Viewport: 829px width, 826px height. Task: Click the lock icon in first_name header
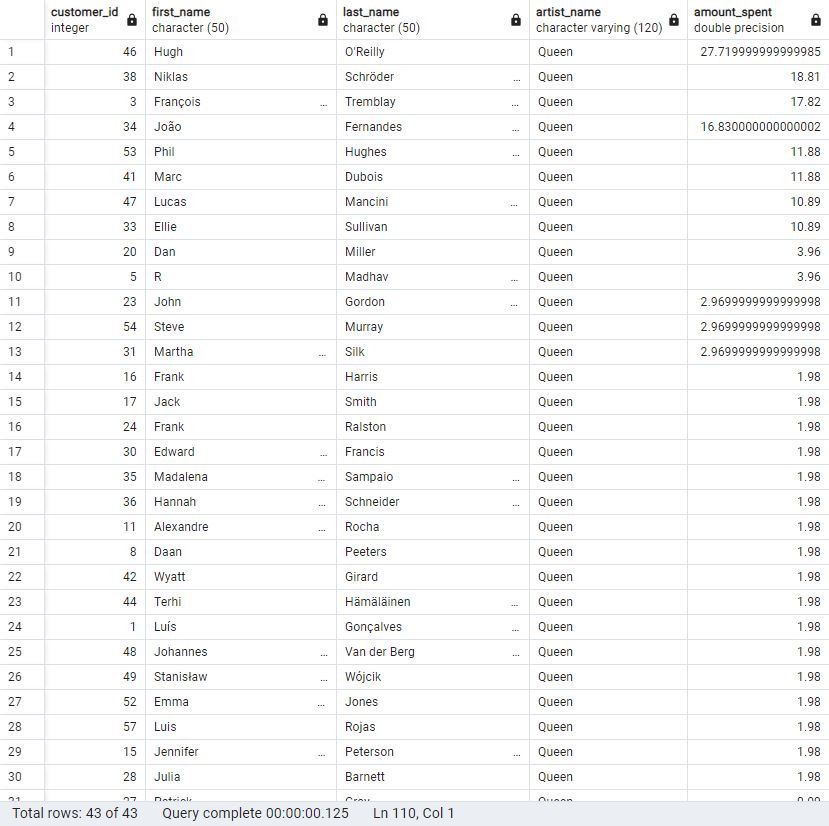(x=323, y=20)
